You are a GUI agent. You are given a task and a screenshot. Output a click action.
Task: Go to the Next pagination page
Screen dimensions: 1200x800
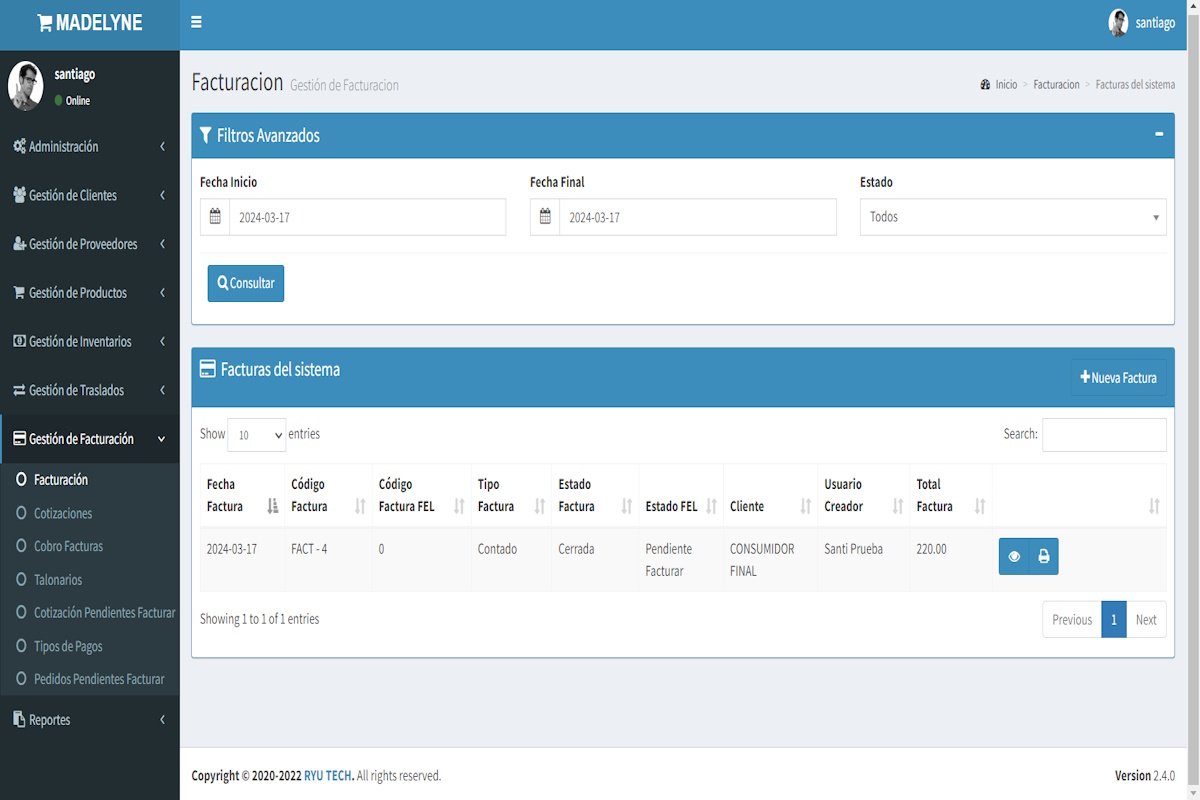pos(1146,620)
